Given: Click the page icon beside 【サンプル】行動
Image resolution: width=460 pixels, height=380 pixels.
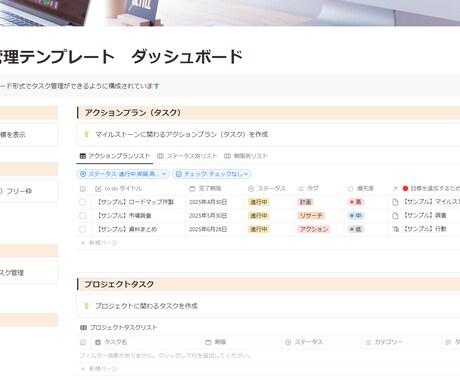Looking at the screenshot, I should tap(395, 229).
